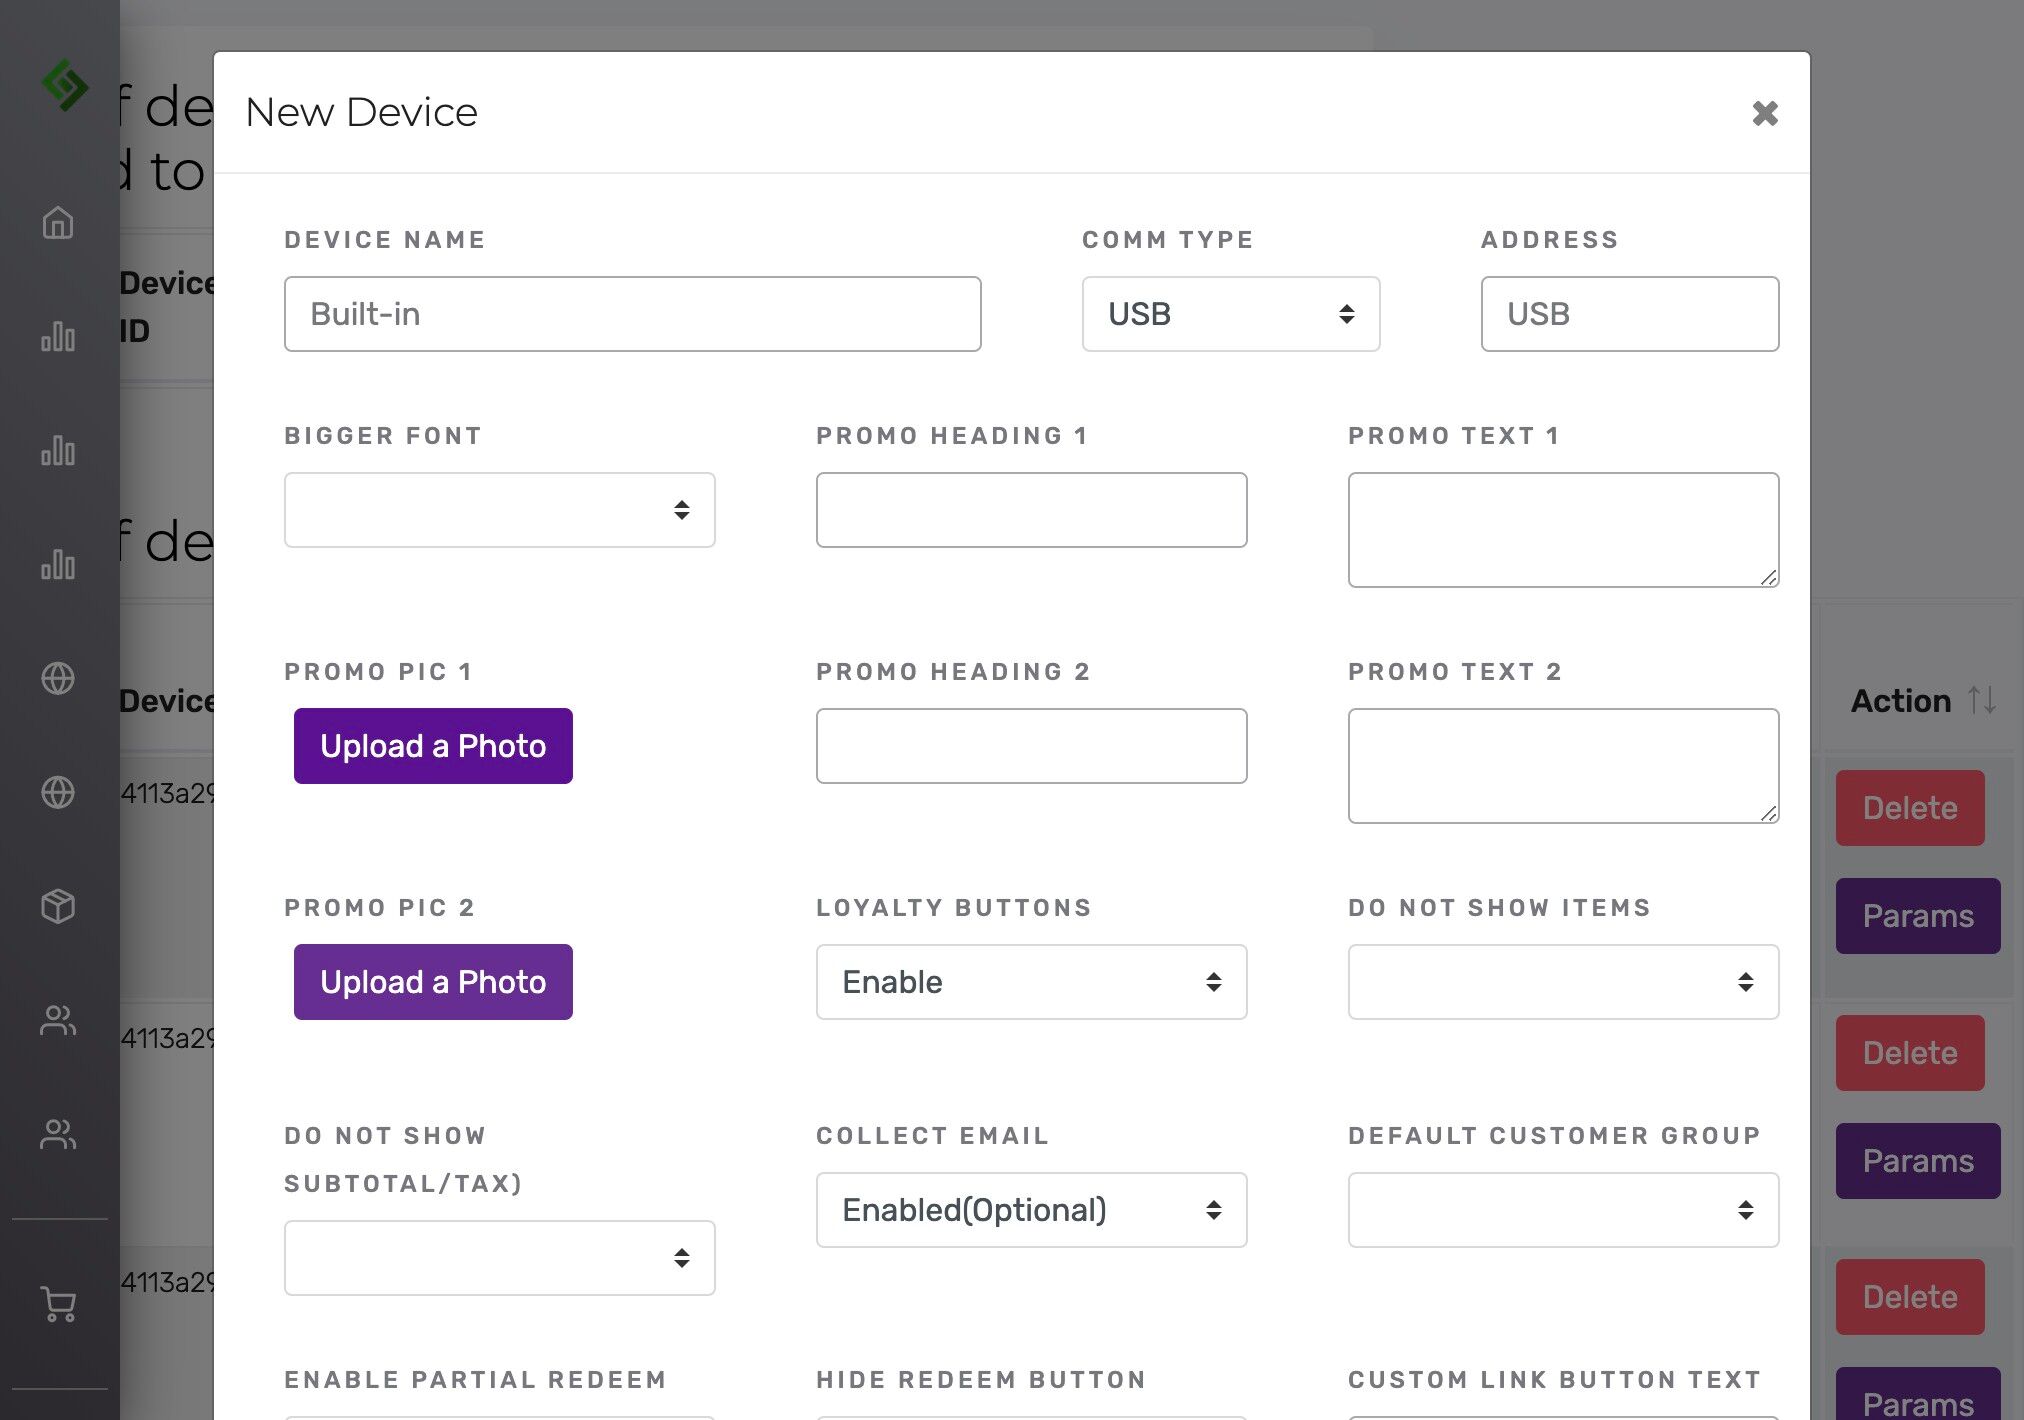Click into the Promo Heading 2 field
The height and width of the screenshot is (1420, 2024).
(1032, 746)
